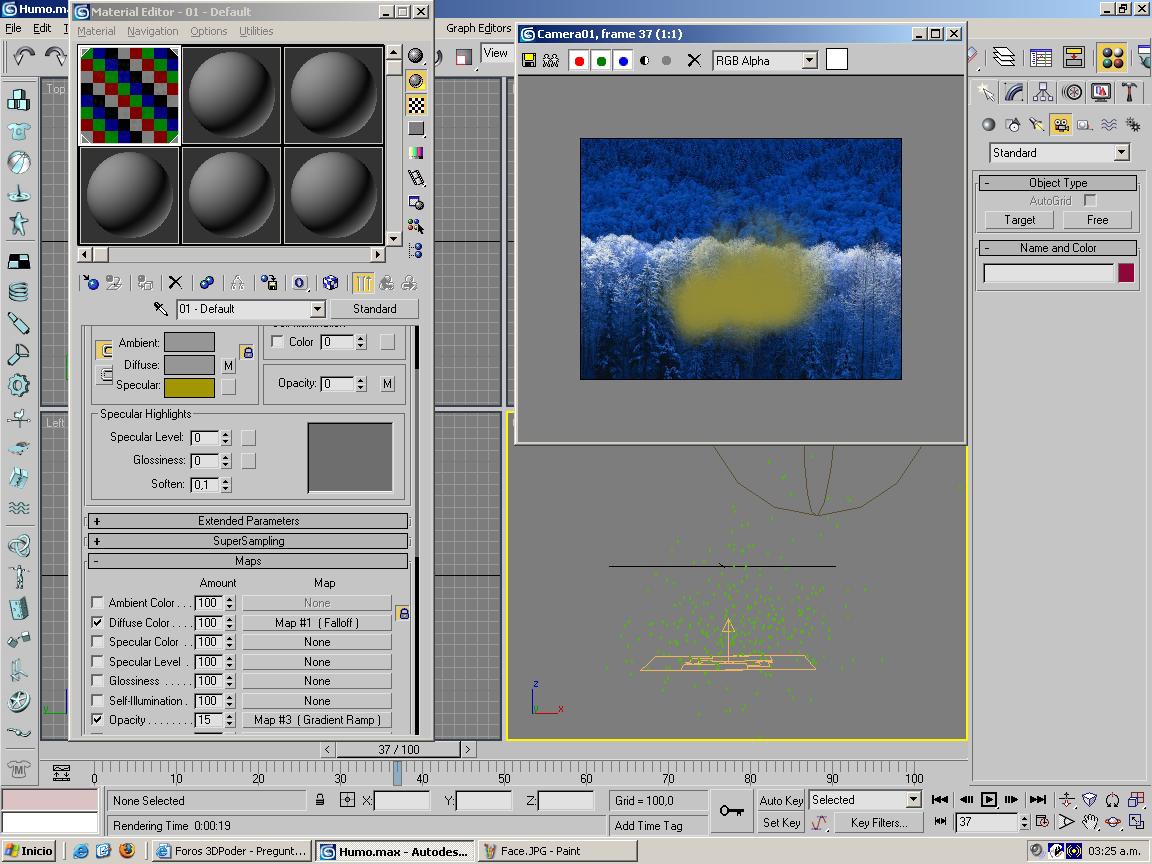This screenshot has height=864, width=1152.
Task: Click the Map #1 (Falloff) button
Action: 317,623
